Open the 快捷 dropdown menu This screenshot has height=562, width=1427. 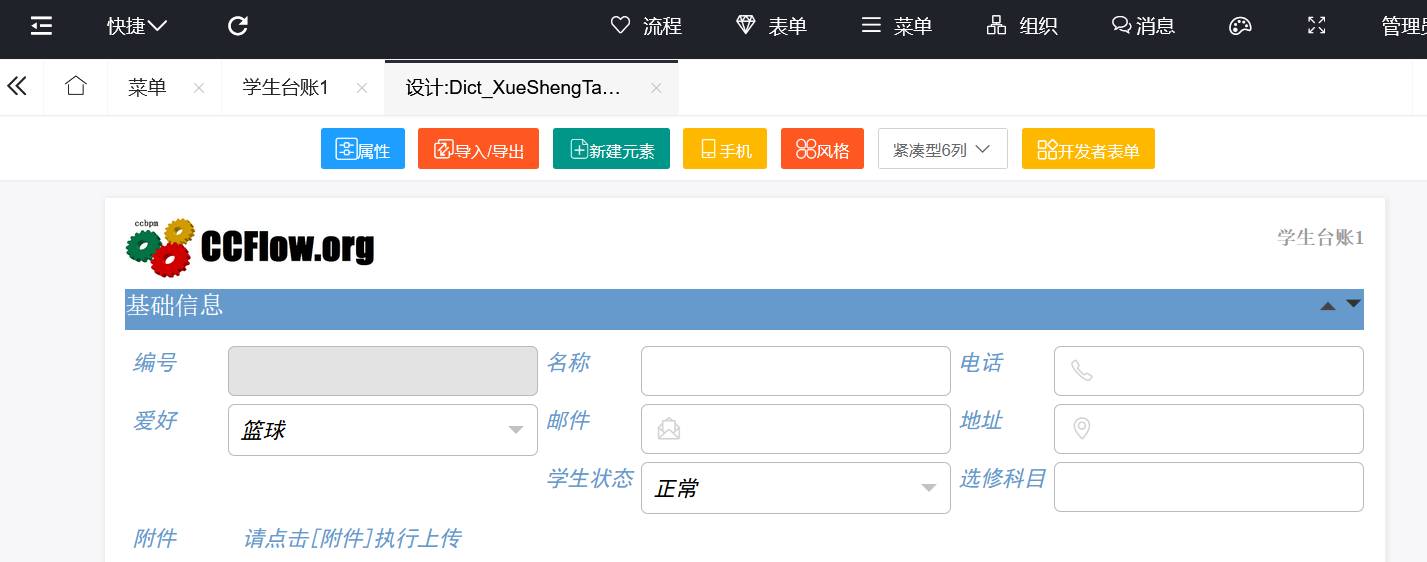pos(137,27)
